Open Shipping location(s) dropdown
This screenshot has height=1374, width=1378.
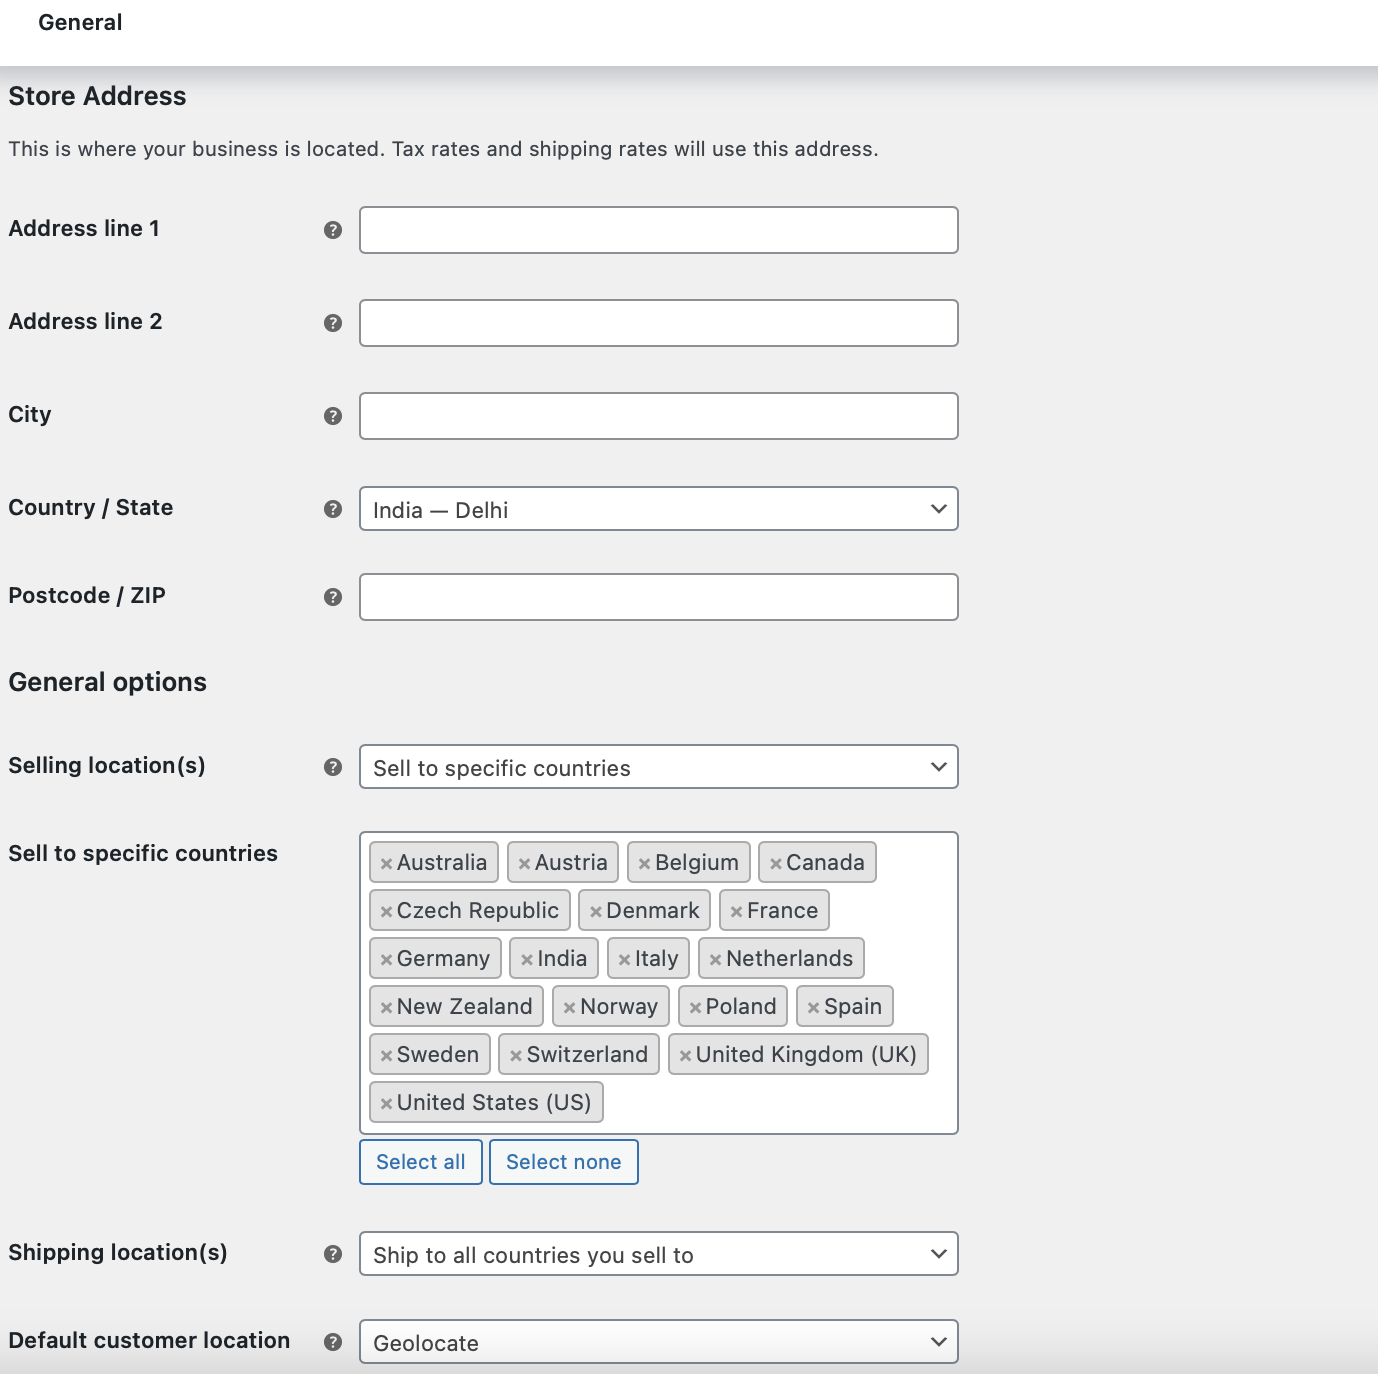658,1254
